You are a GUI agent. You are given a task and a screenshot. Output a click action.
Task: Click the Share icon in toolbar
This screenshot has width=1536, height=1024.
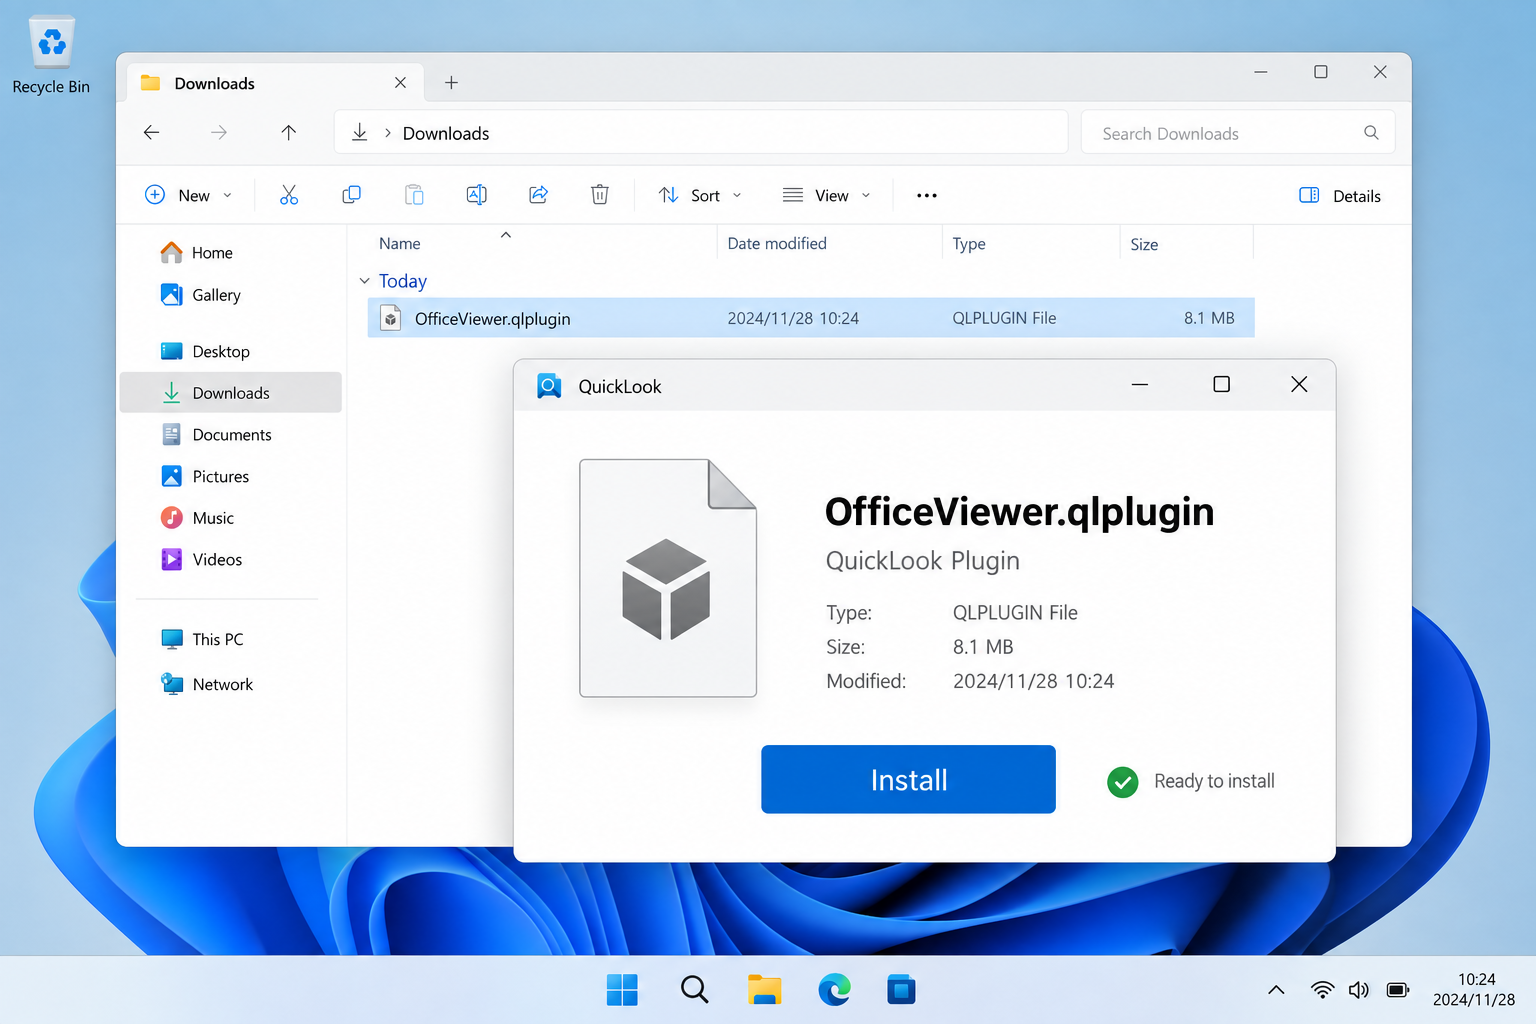pos(538,195)
